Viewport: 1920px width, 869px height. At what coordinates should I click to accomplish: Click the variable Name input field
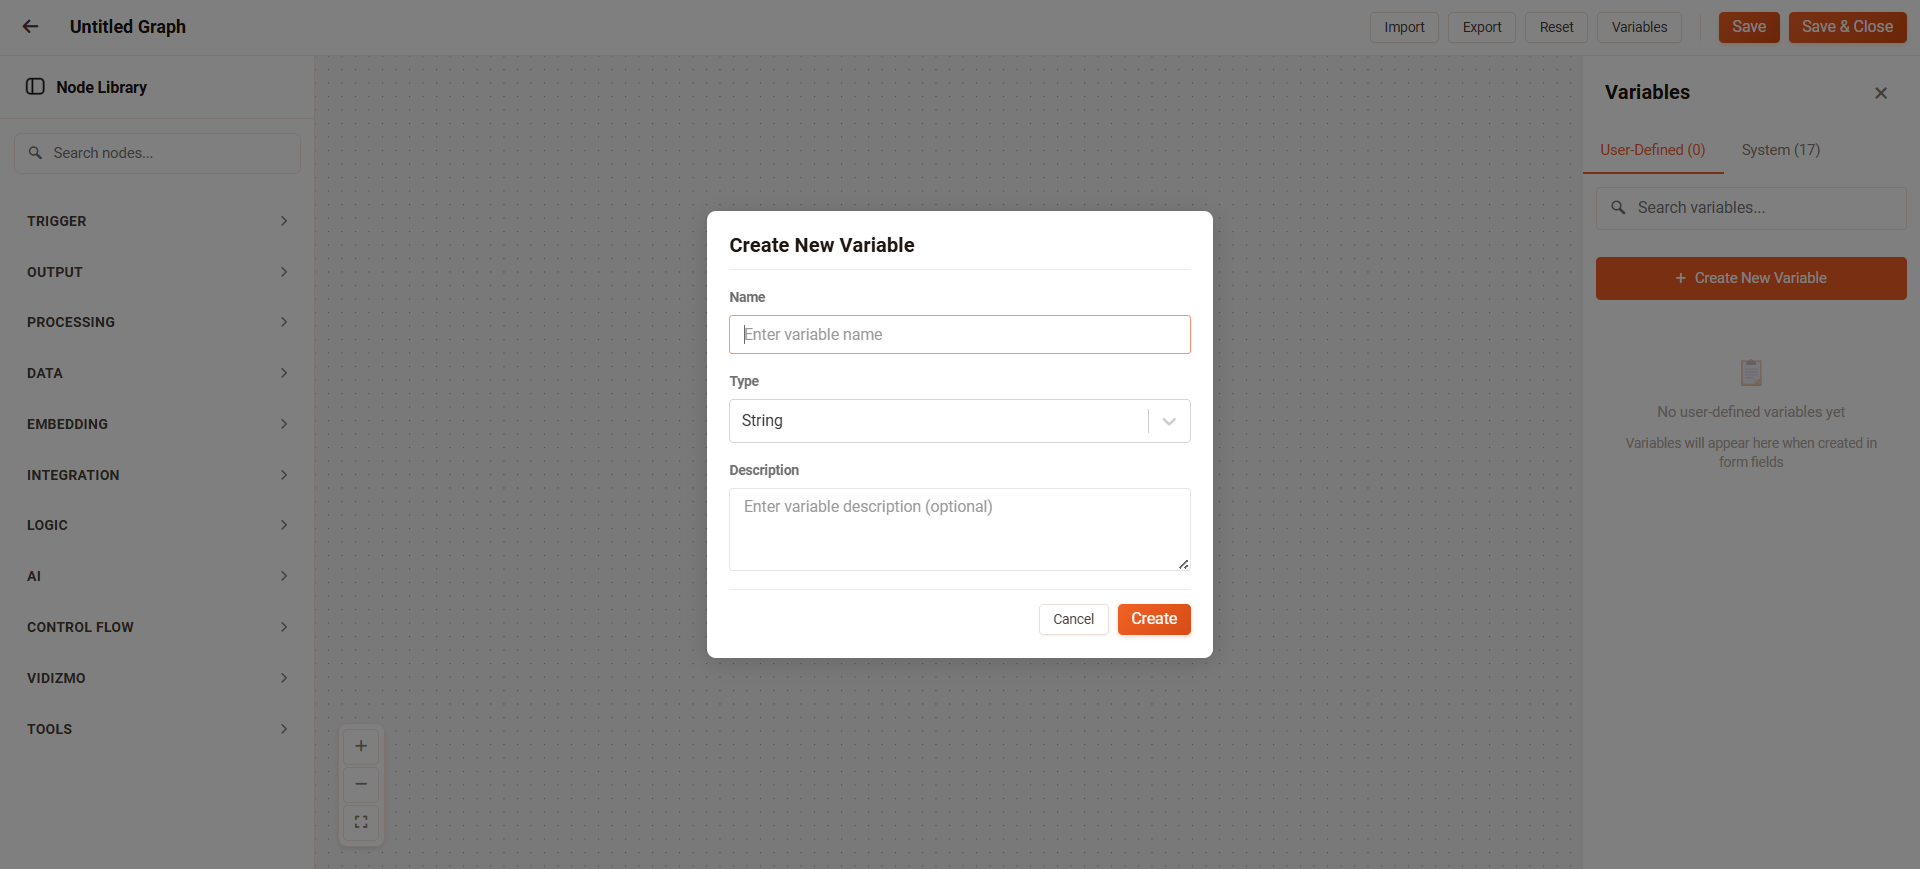(x=959, y=335)
